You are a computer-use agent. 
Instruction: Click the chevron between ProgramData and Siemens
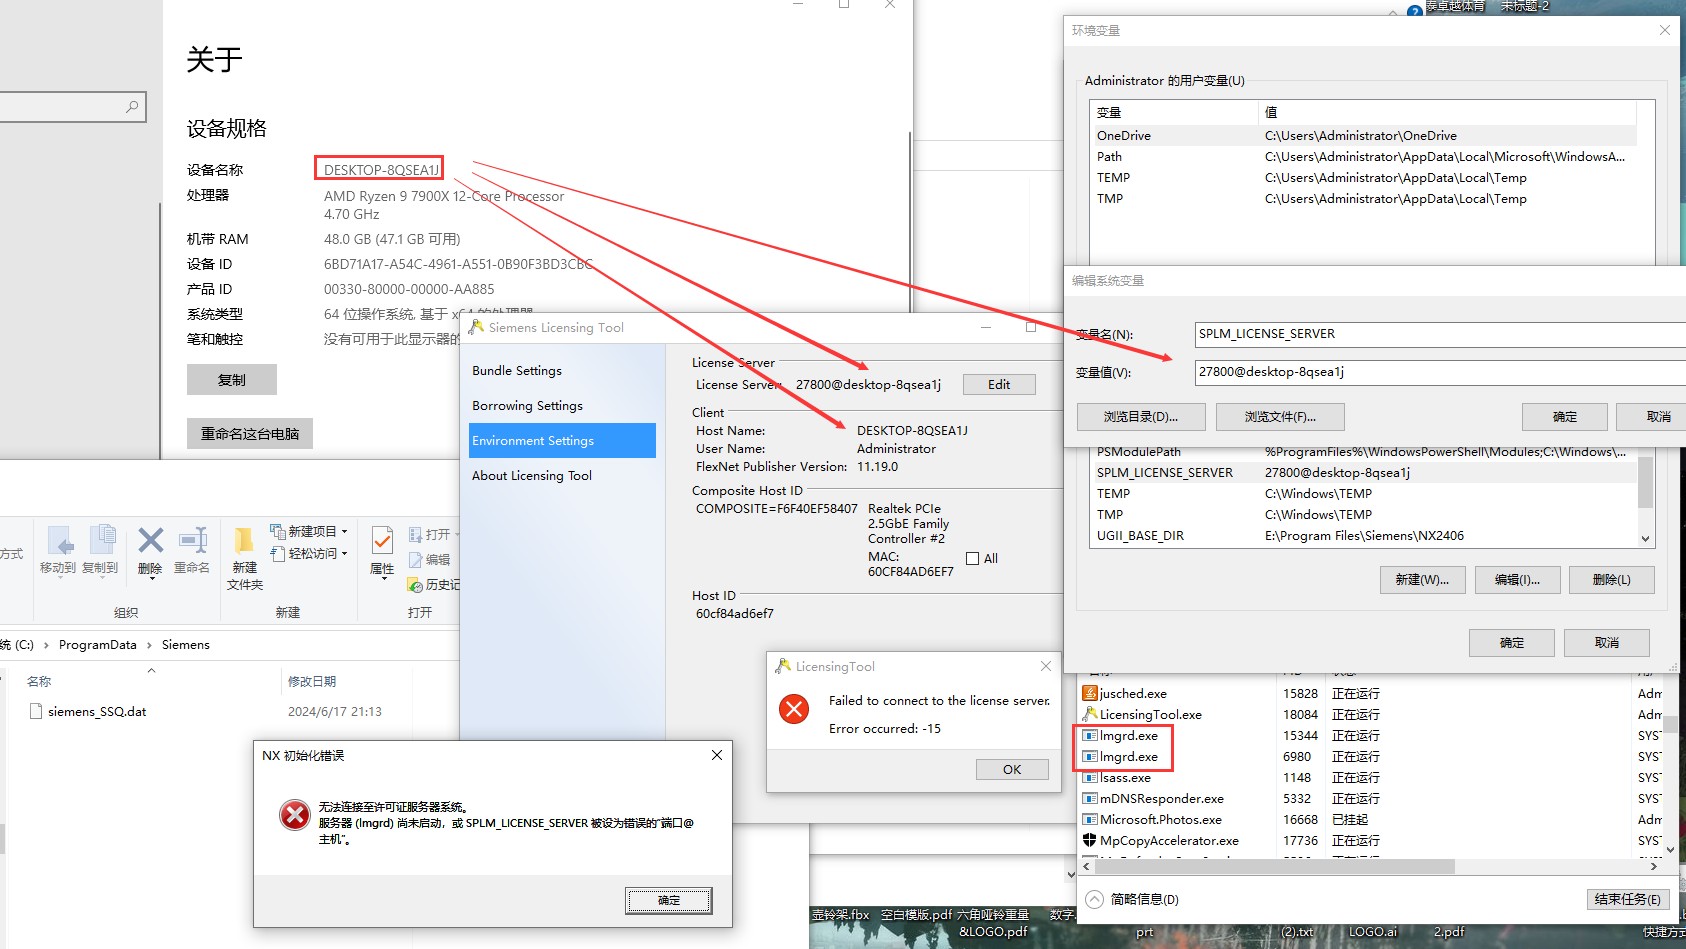[x=149, y=645]
